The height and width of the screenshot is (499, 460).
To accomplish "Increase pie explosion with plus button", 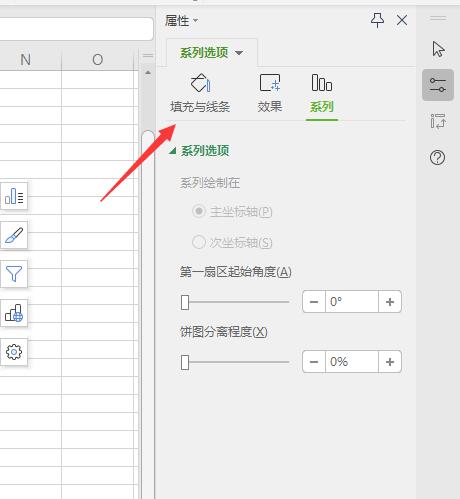I will pyautogui.click(x=390, y=362).
